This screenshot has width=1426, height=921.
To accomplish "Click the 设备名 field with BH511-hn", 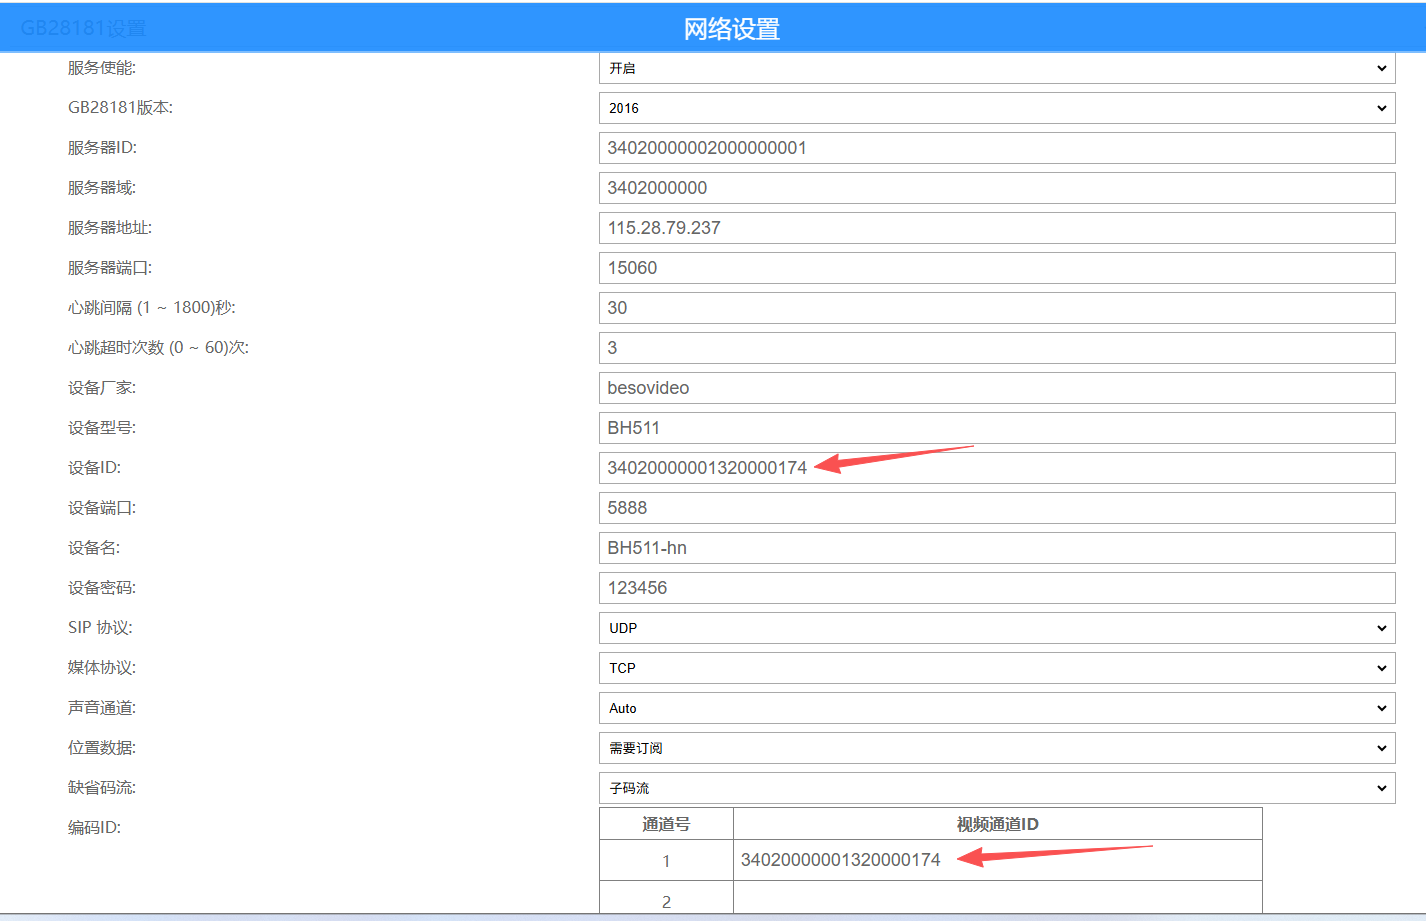I will (x=996, y=548).
